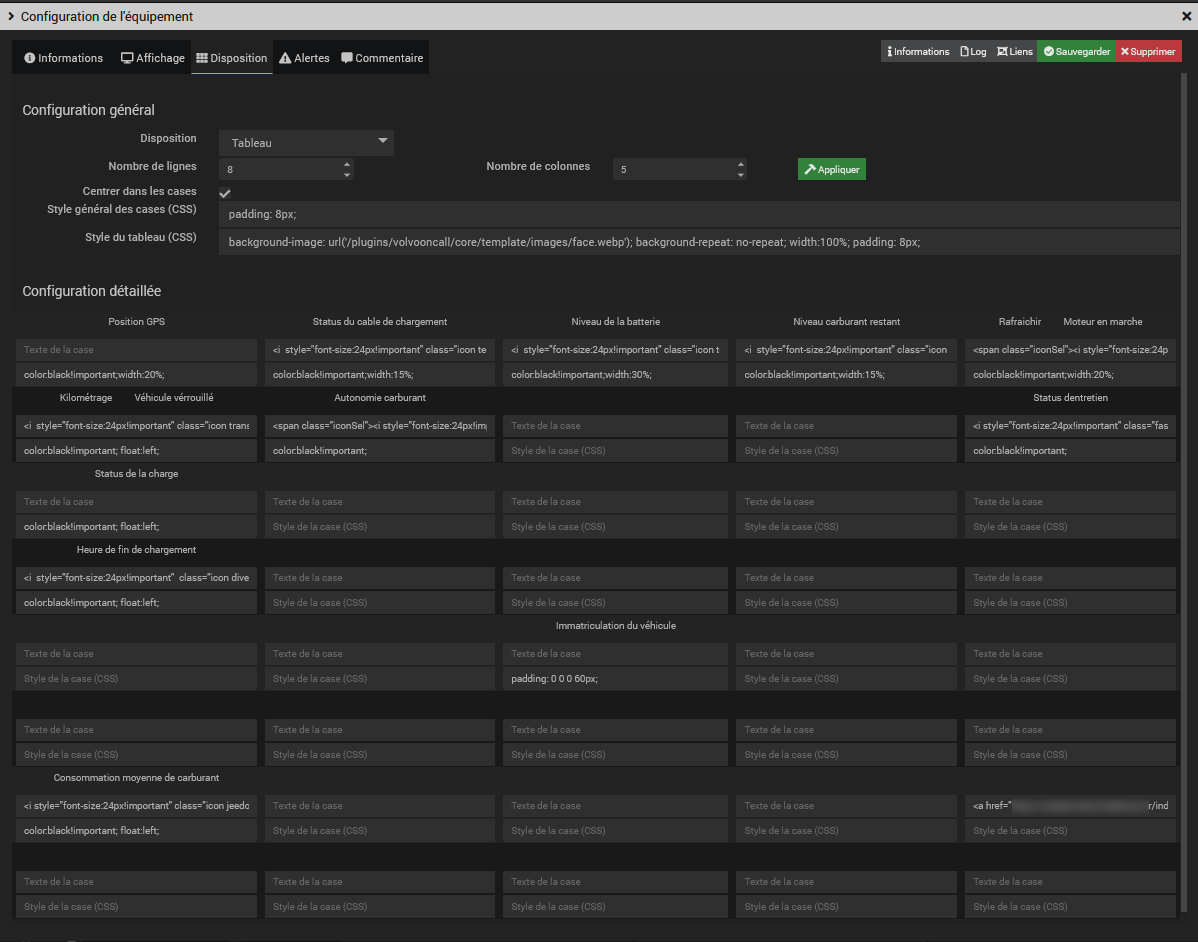The height and width of the screenshot is (942, 1198).
Task: Edit the text field under Status dentretien
Action: point(1070,426)
